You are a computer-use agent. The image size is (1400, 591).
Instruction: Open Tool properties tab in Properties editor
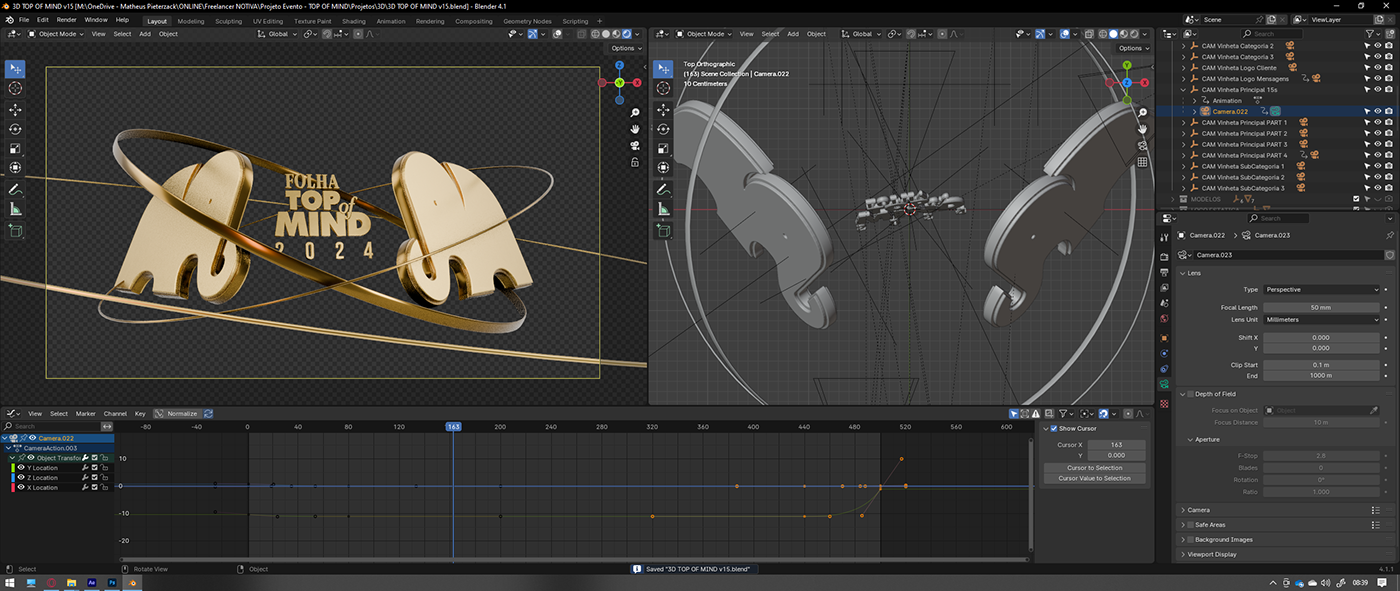click(x=1164, y=237)
